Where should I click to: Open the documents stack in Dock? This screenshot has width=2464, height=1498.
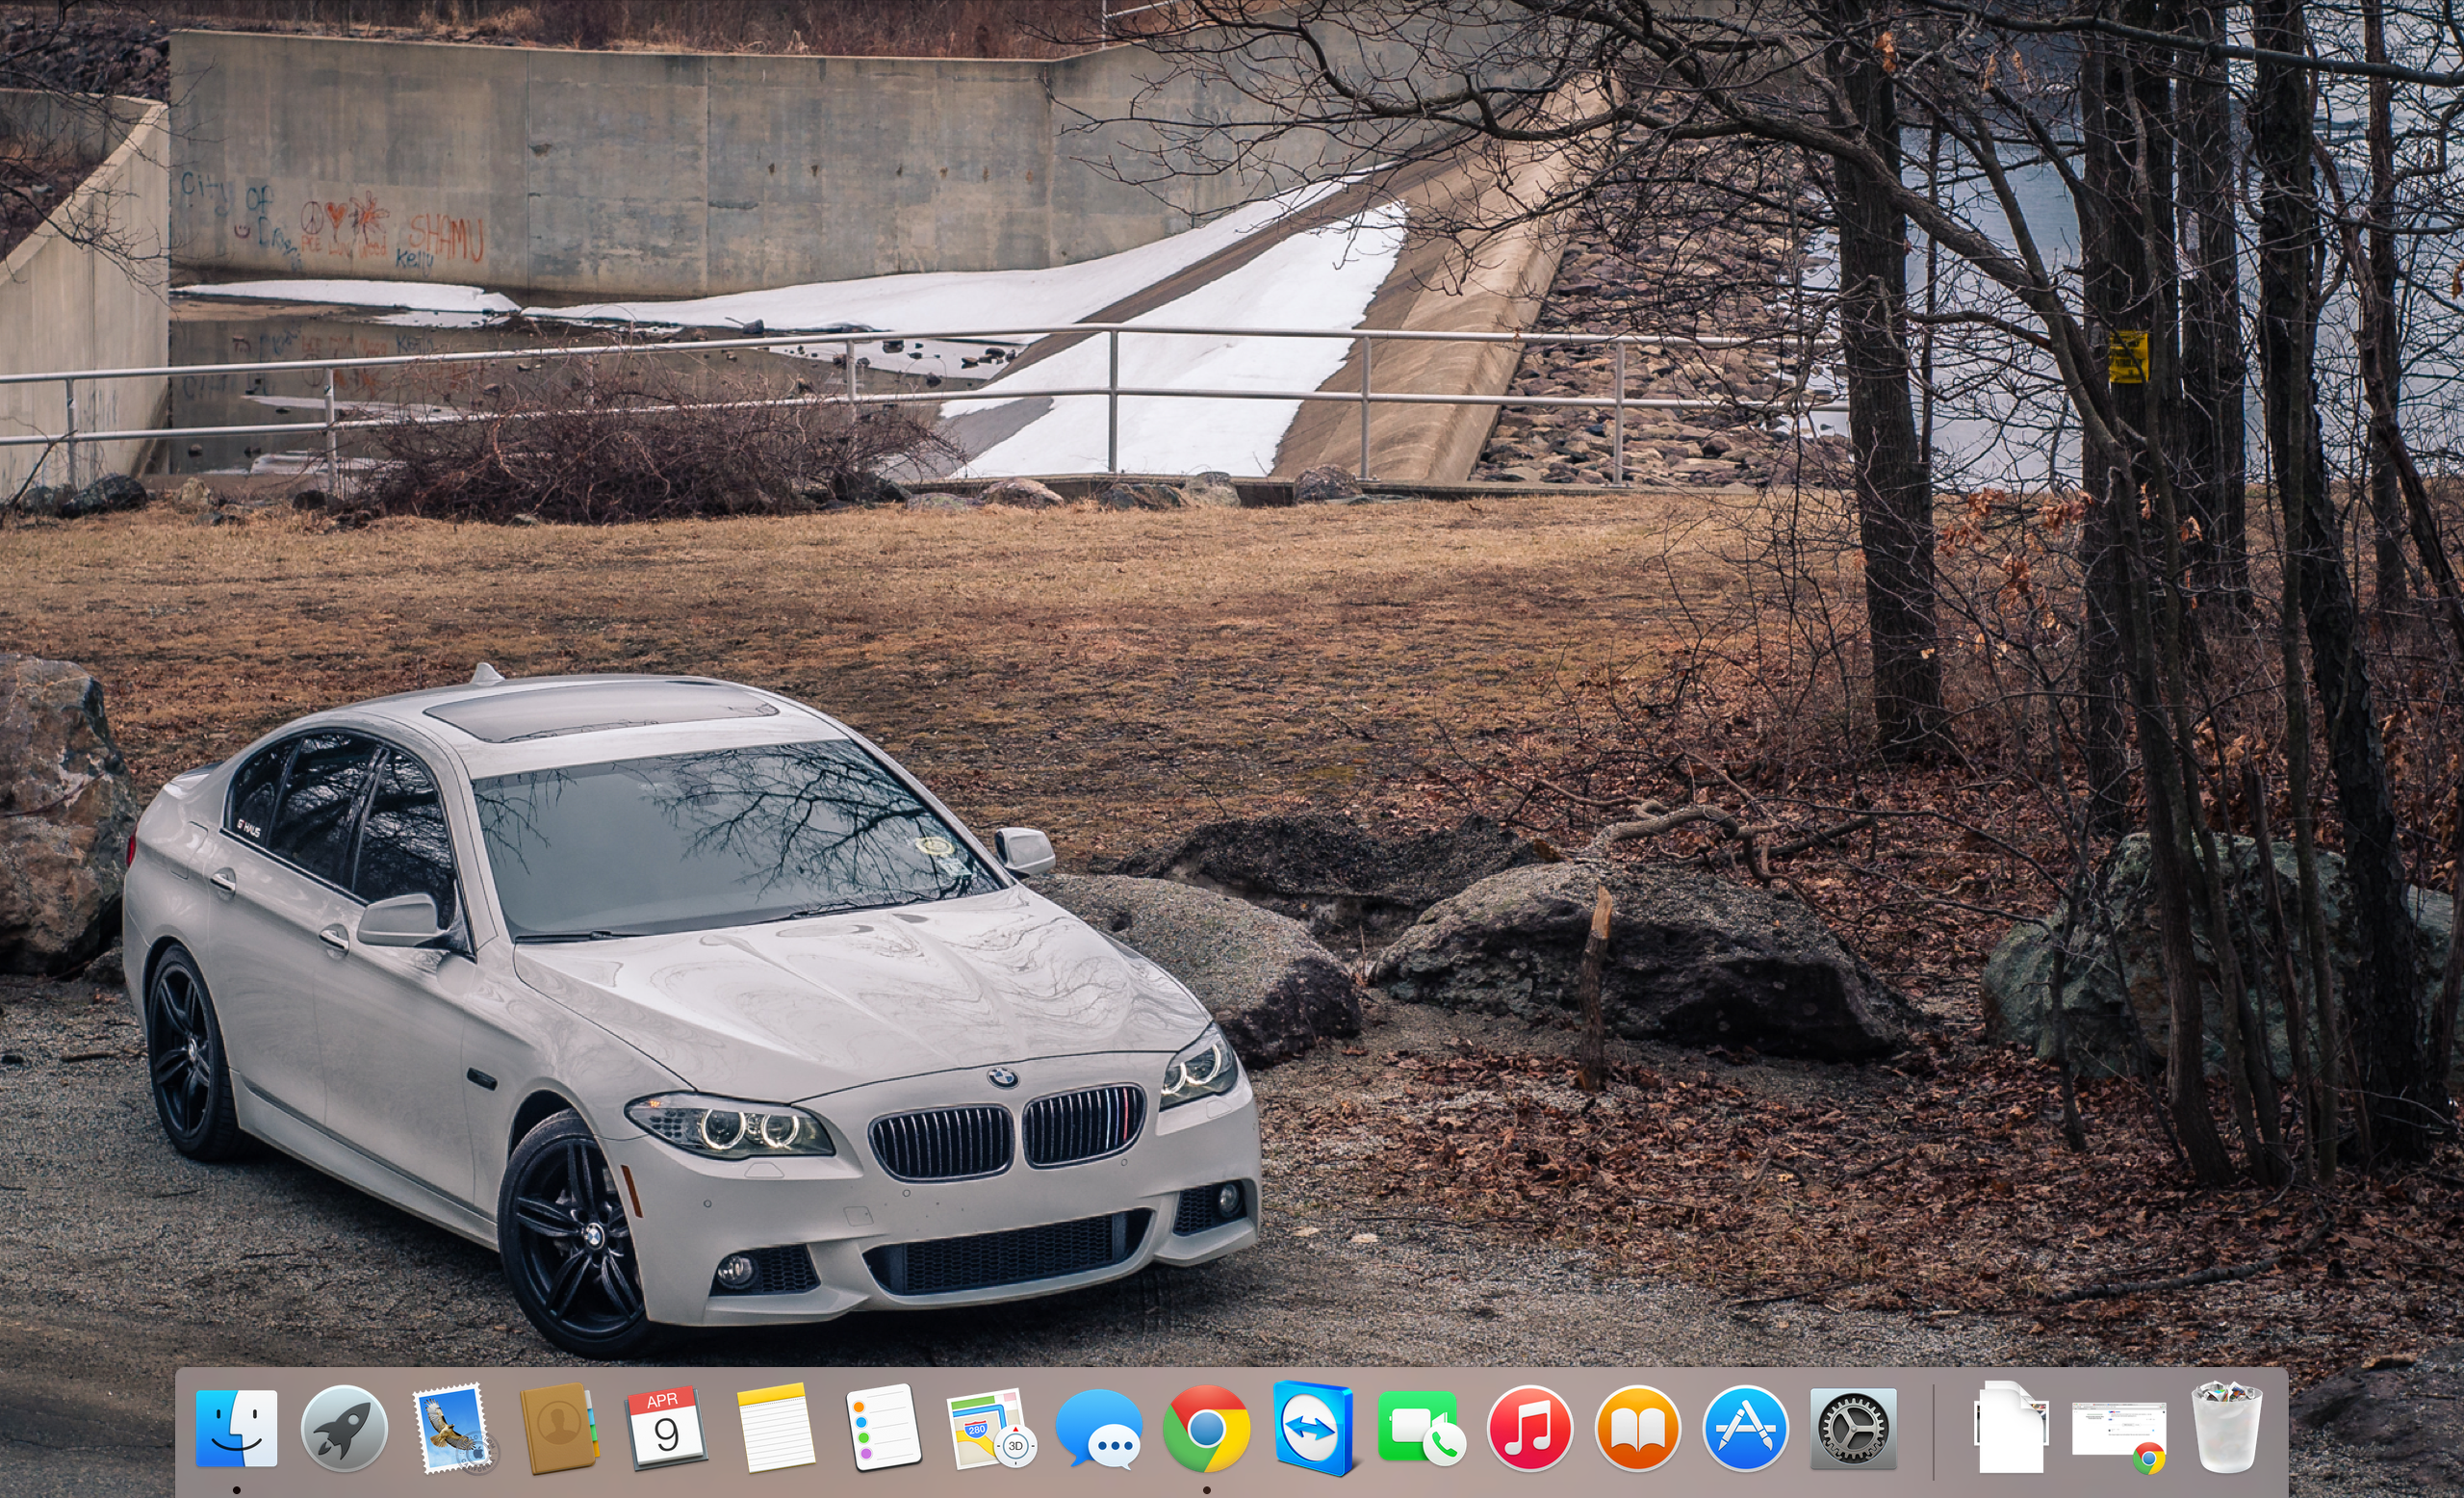[2011, 1428]
